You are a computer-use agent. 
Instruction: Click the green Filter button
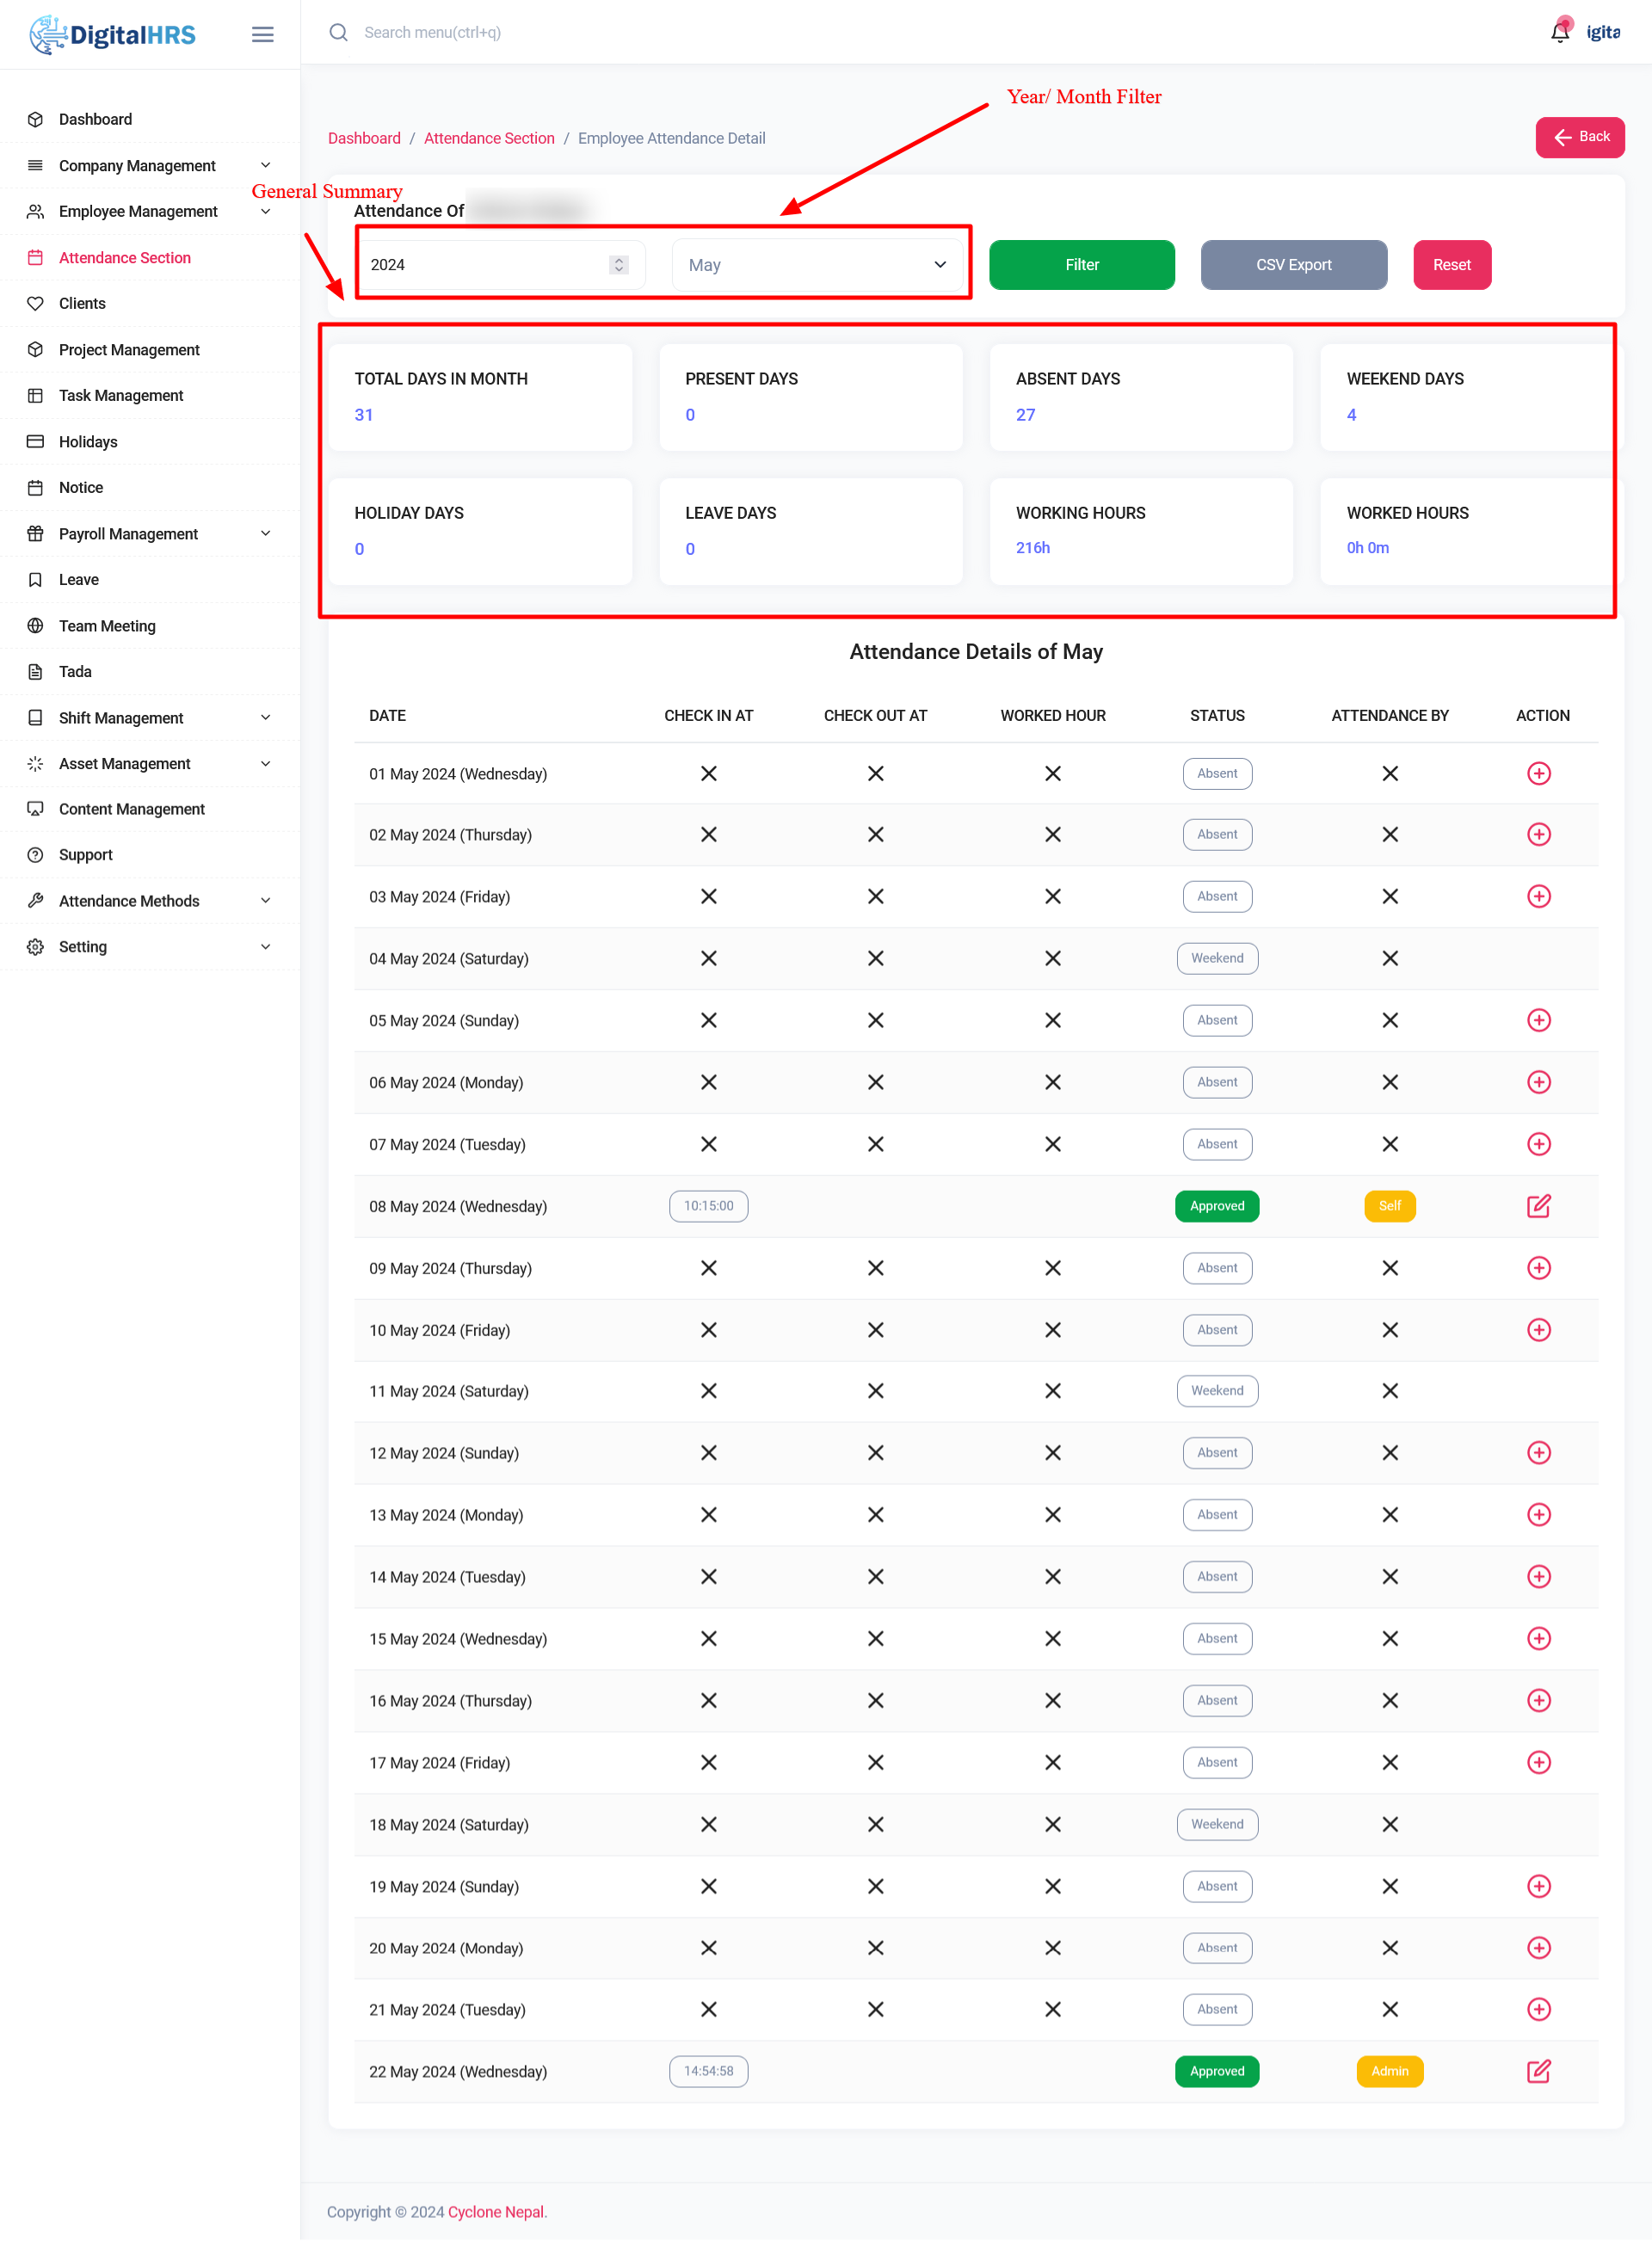pos(1081,265)
